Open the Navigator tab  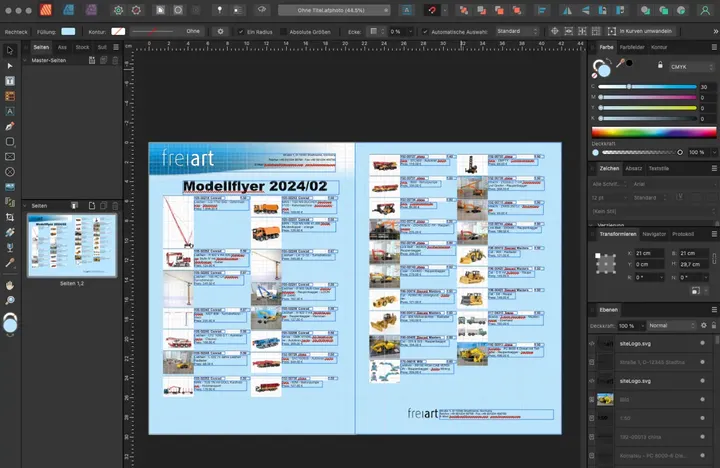[654, 234]
